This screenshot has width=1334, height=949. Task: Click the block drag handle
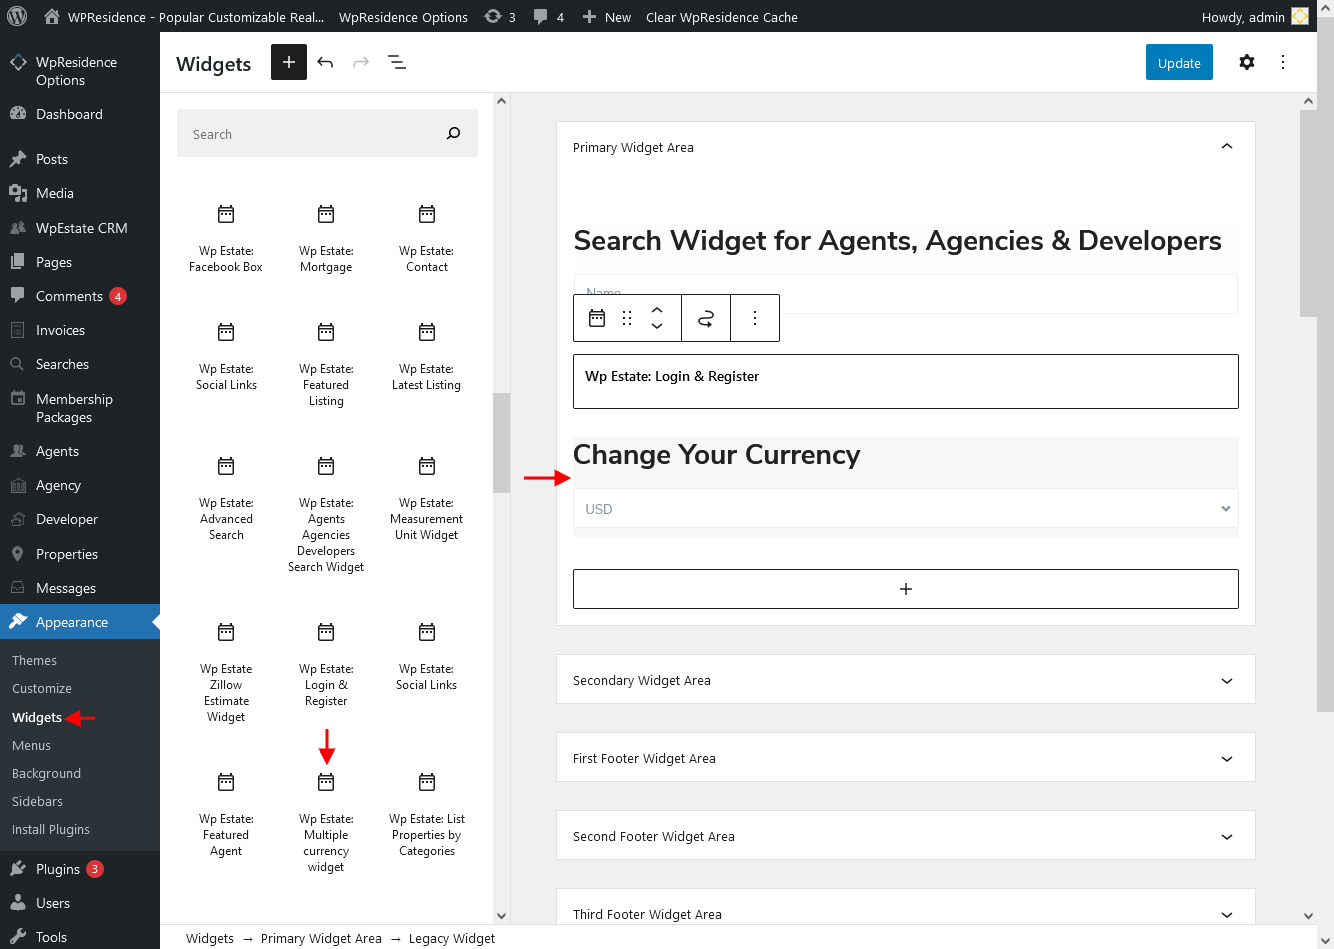coord(627,318)
